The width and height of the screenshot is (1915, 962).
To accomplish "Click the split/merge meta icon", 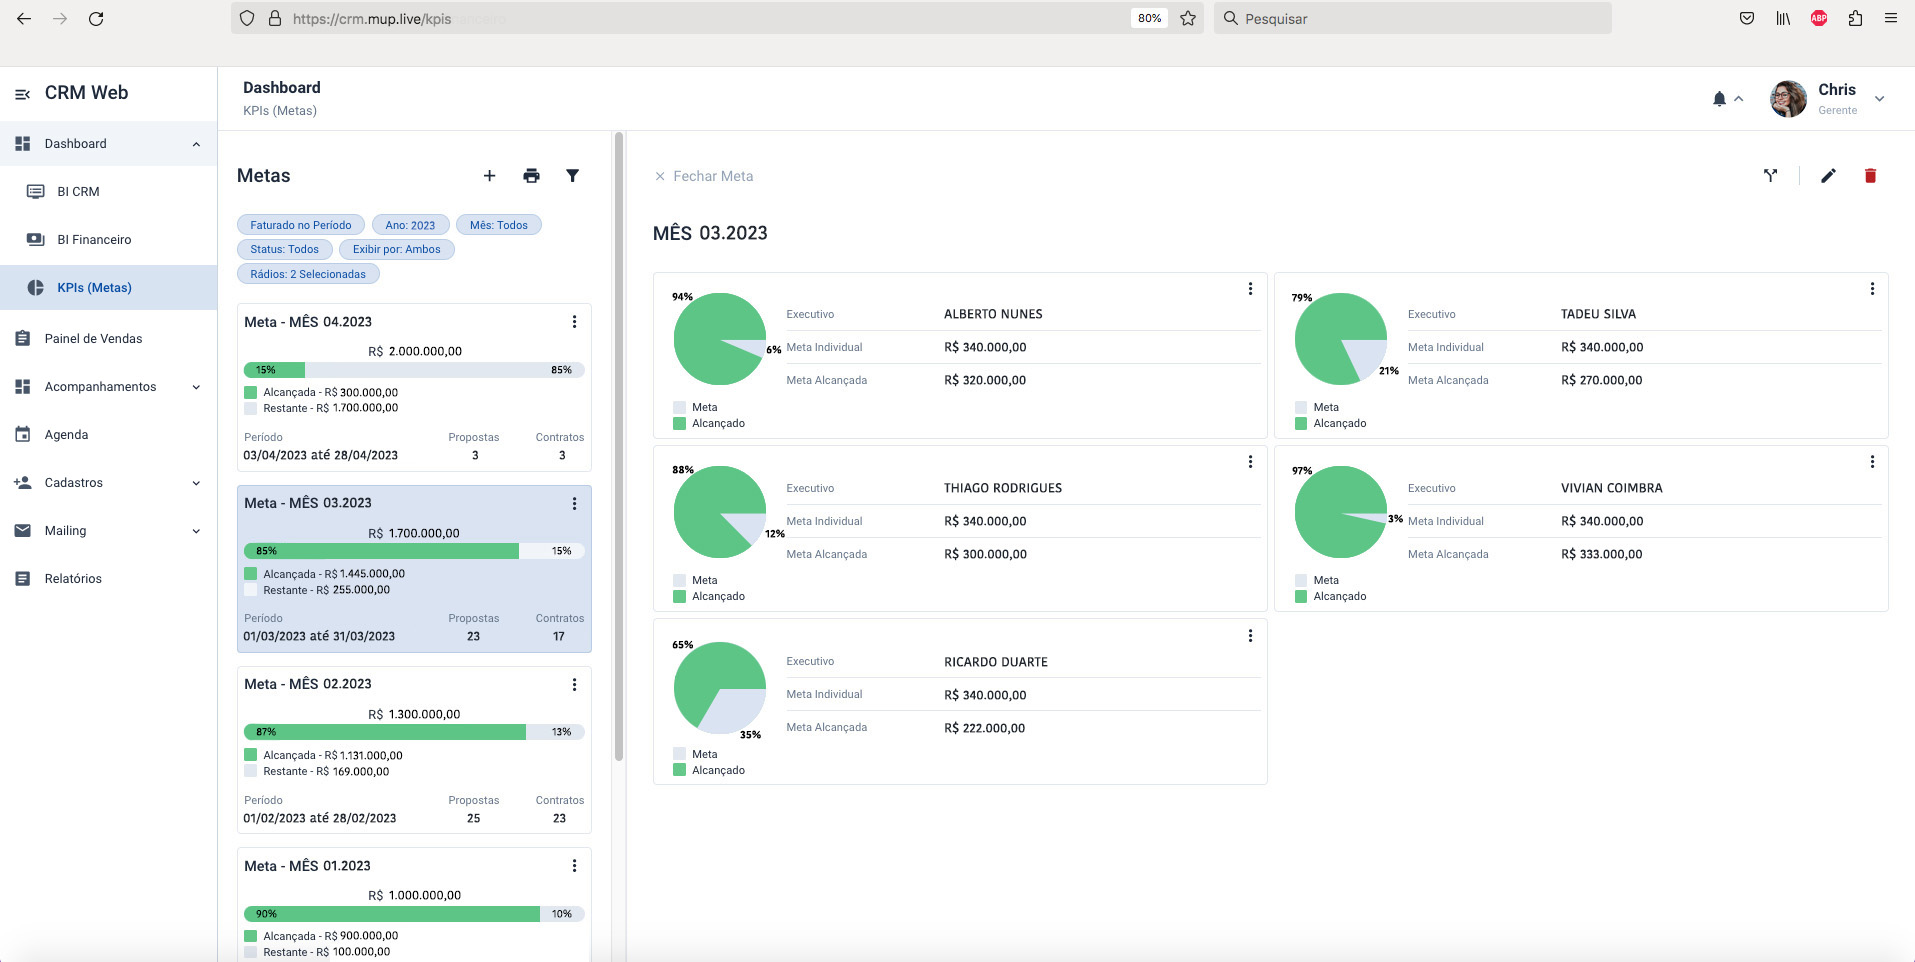I will (1770, 176).
